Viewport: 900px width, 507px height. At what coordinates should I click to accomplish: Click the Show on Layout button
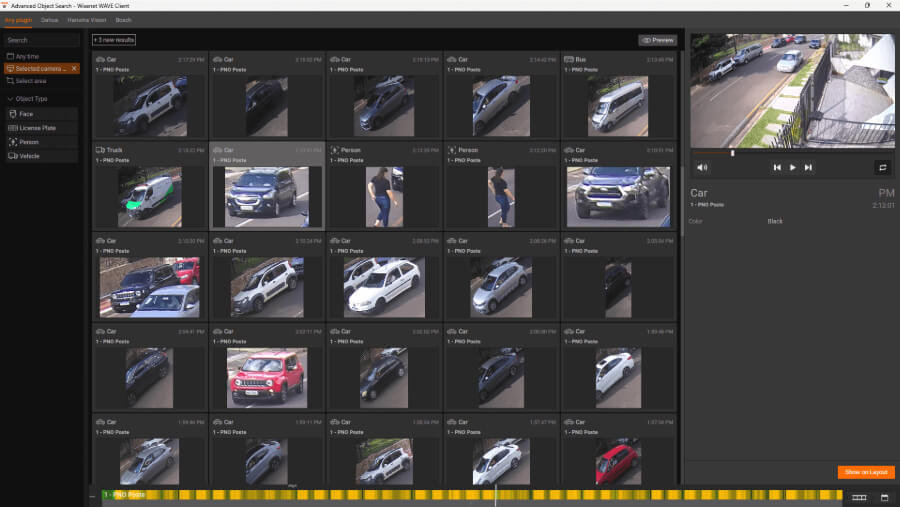[x=865, y=472]
